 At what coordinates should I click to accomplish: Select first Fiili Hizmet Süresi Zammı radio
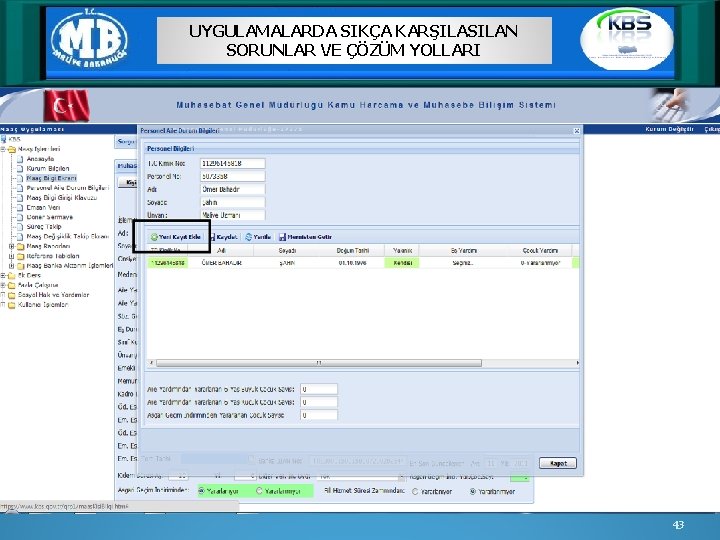coord(415,491)
